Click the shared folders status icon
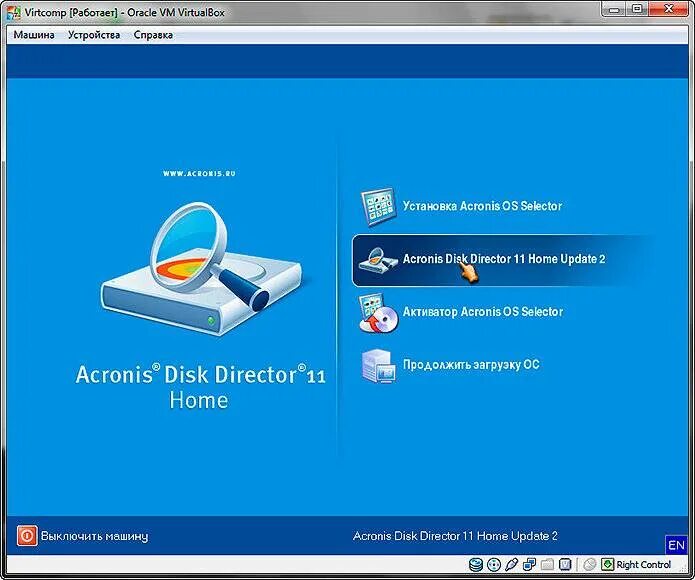 (x=547, y=564)
